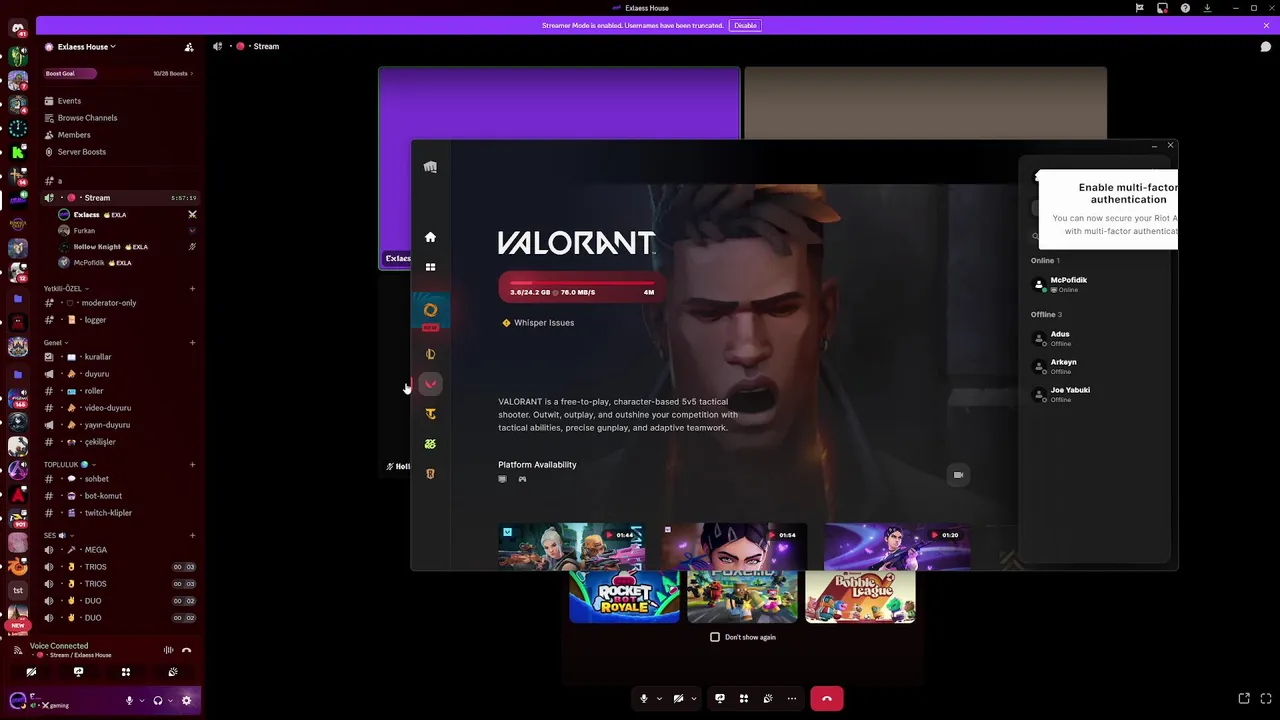This screenshot has height=720, width=1280.
Task: Select Legends of Runeterra icon in Riot sidebar
Action: point(430,474)
